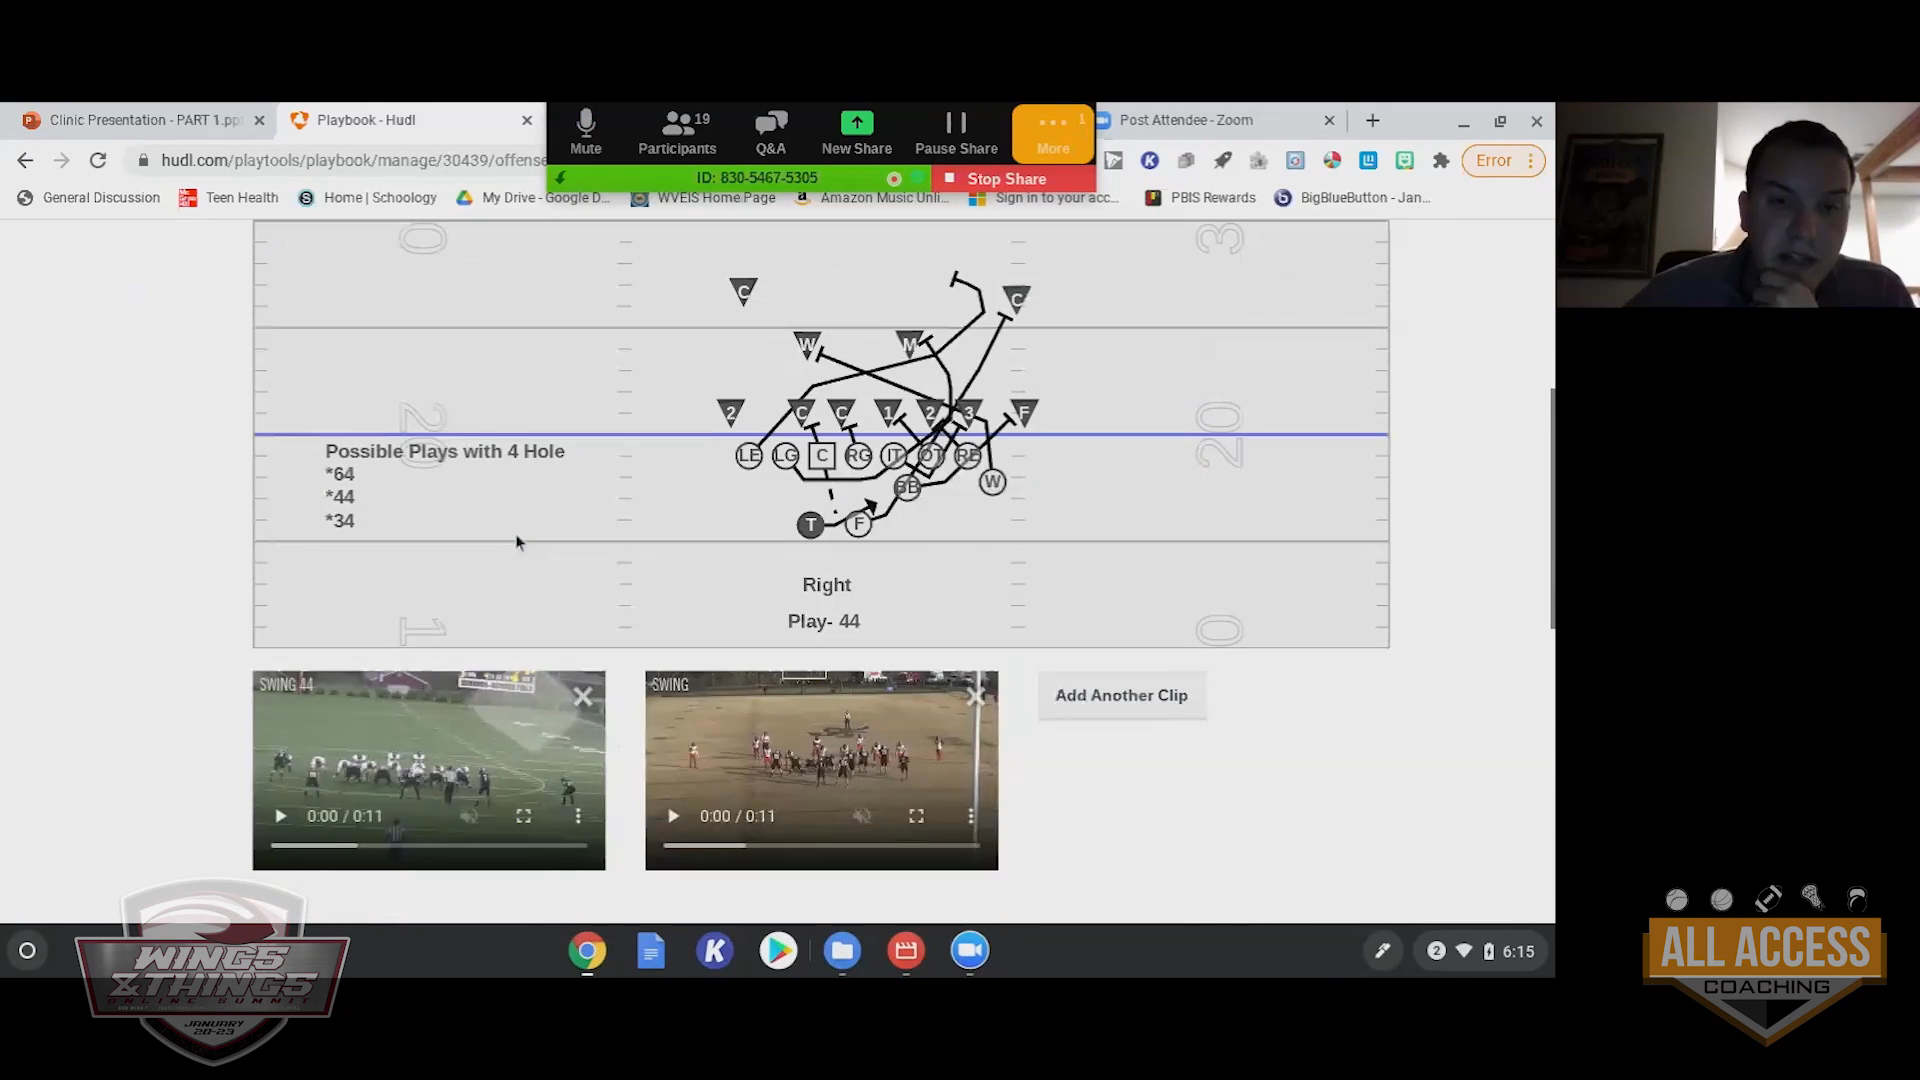Click the New Share button
Image resolution: width=1920 pixels, height=1080 pixels.
[856, 133]
